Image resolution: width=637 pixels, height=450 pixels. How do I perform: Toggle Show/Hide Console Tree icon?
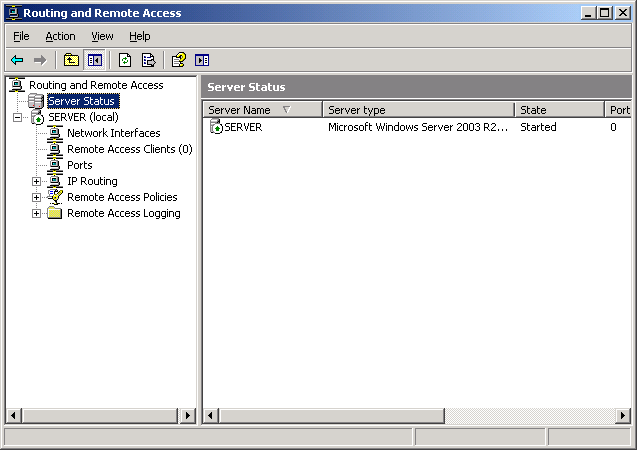[x=95, y=61]
